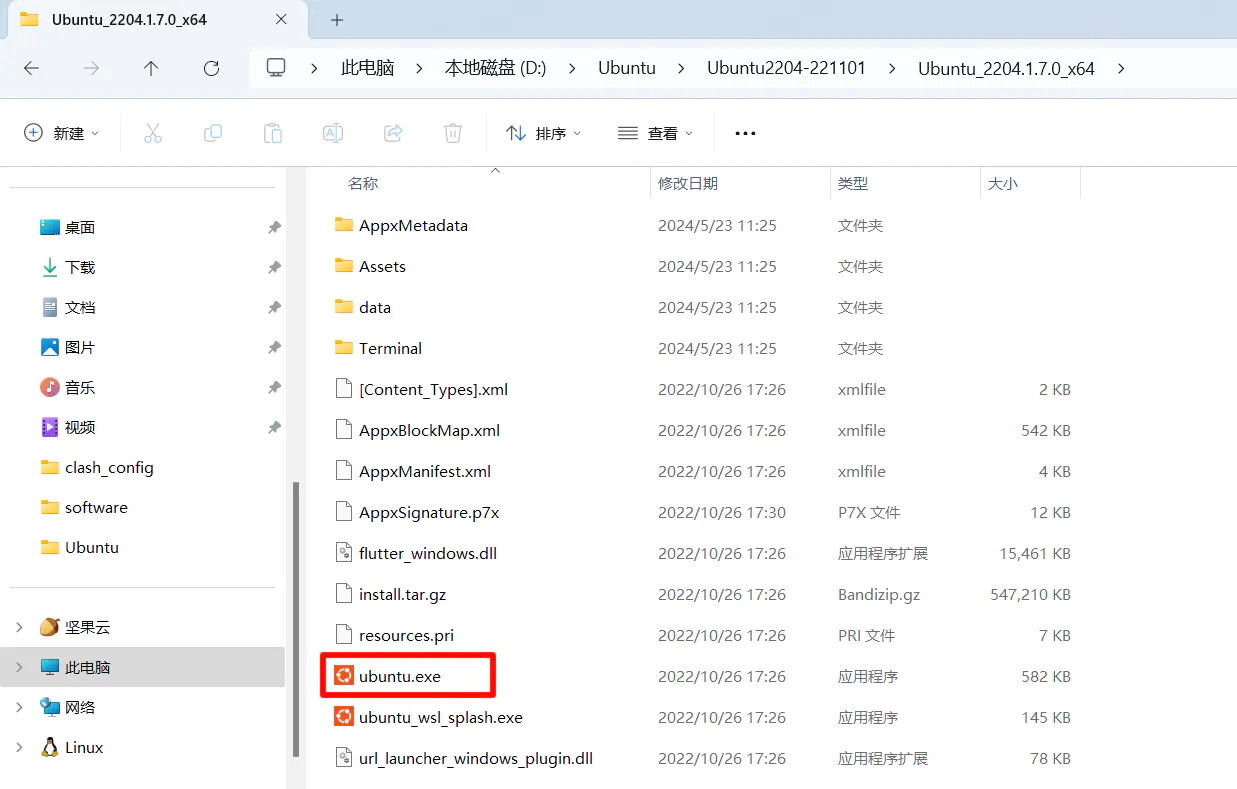This screenshot has height=789, width=1237.
Task: Expand the Linux tree node
Action: click(x=19, y=747)
